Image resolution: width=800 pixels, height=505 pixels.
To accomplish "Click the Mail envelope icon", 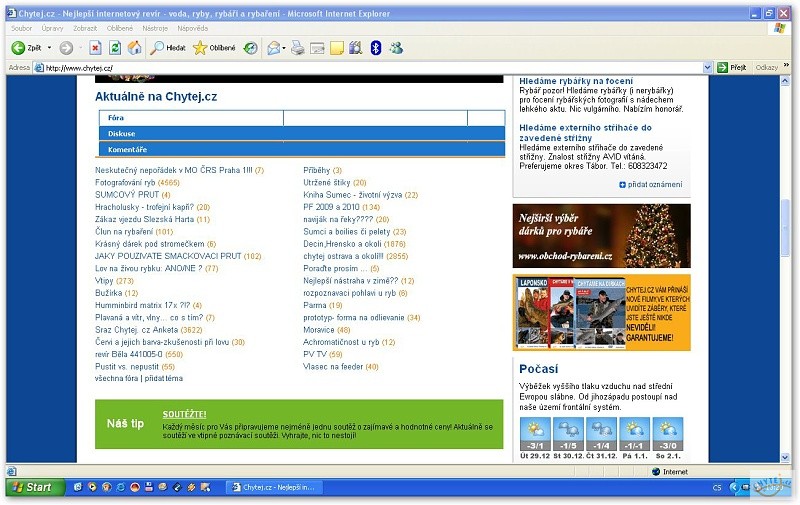I will pyautogui.click(x=273, y=48).
